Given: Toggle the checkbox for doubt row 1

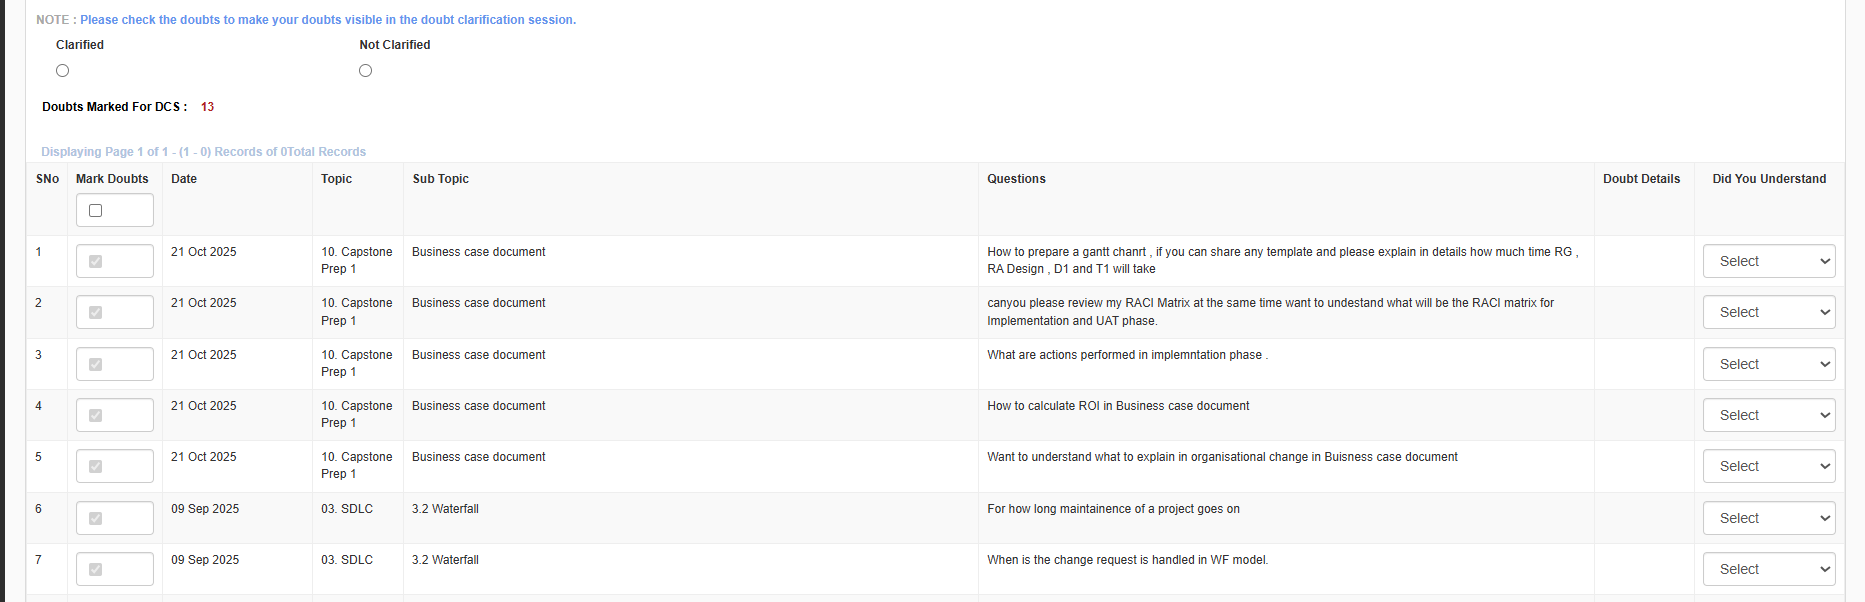Looking at the screenshot, I should click(x=96, y=262).
